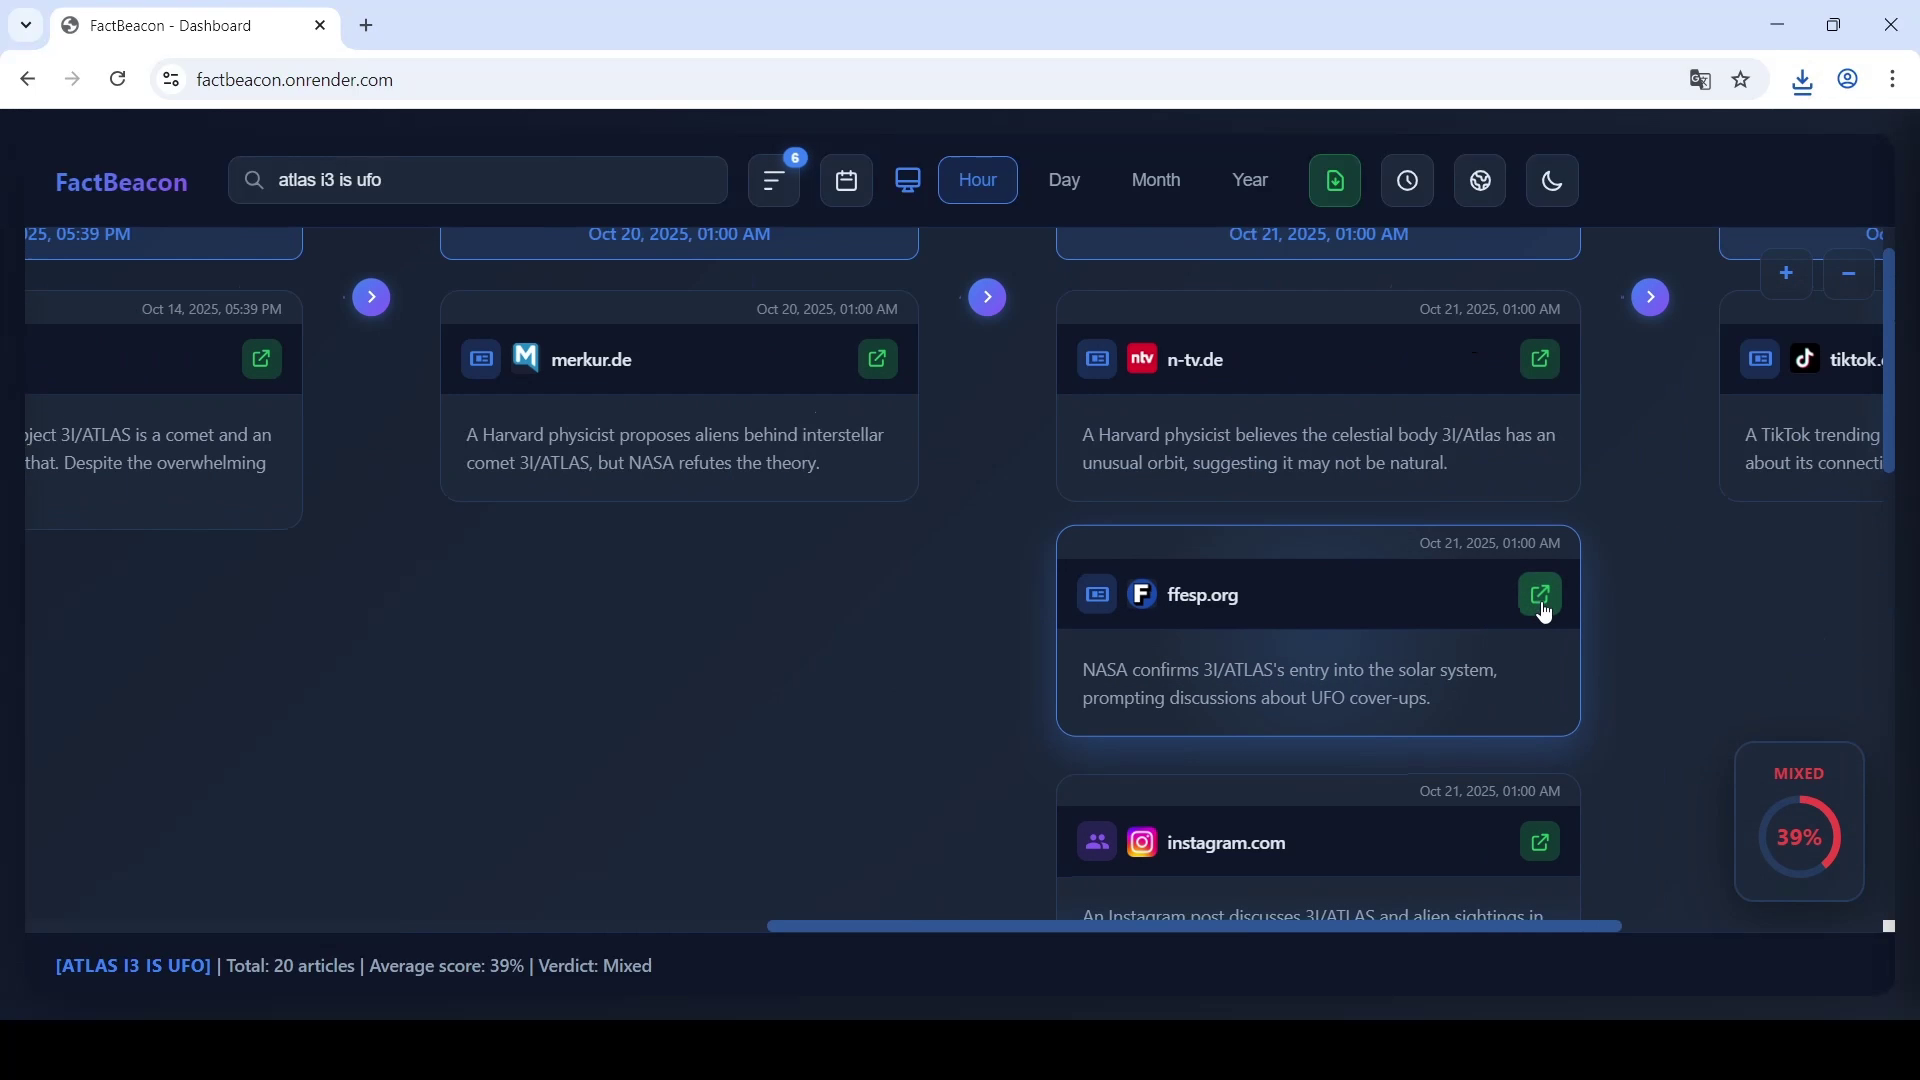The height and width of the screenshot is (1080, 1920).
Task: Expand the arrow before Oct 20 column
Action: [371, 297]
